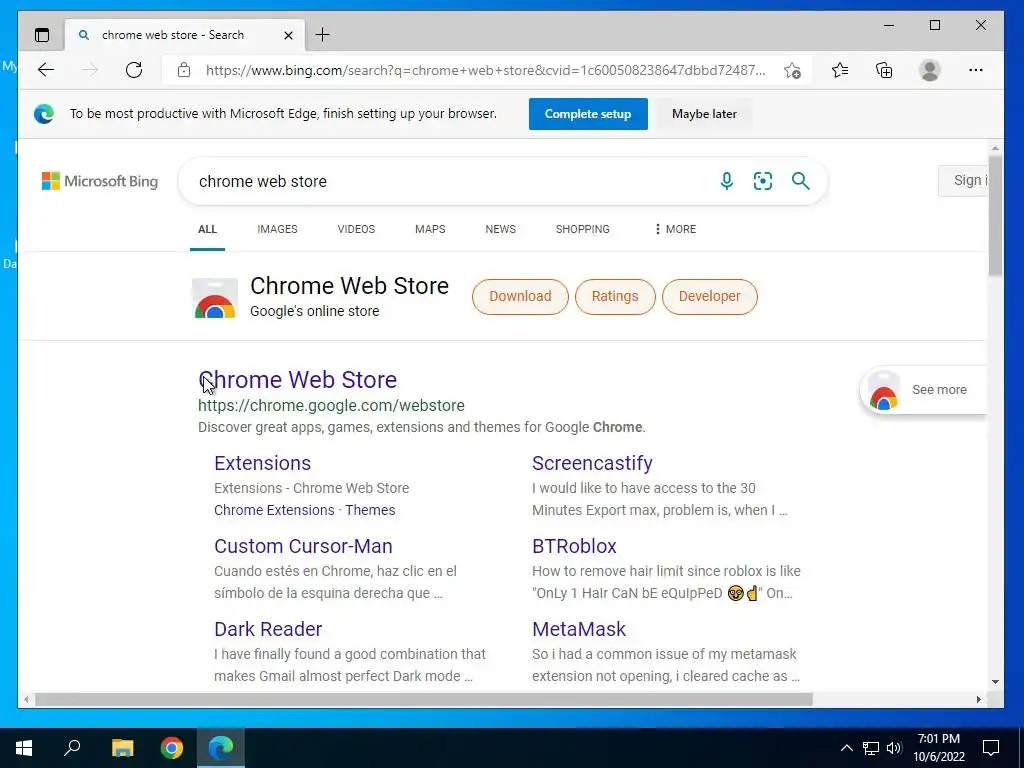Click the vertical scrollbar thumb
Viewport: 1024px width, 768px height.
coord(995,216)
